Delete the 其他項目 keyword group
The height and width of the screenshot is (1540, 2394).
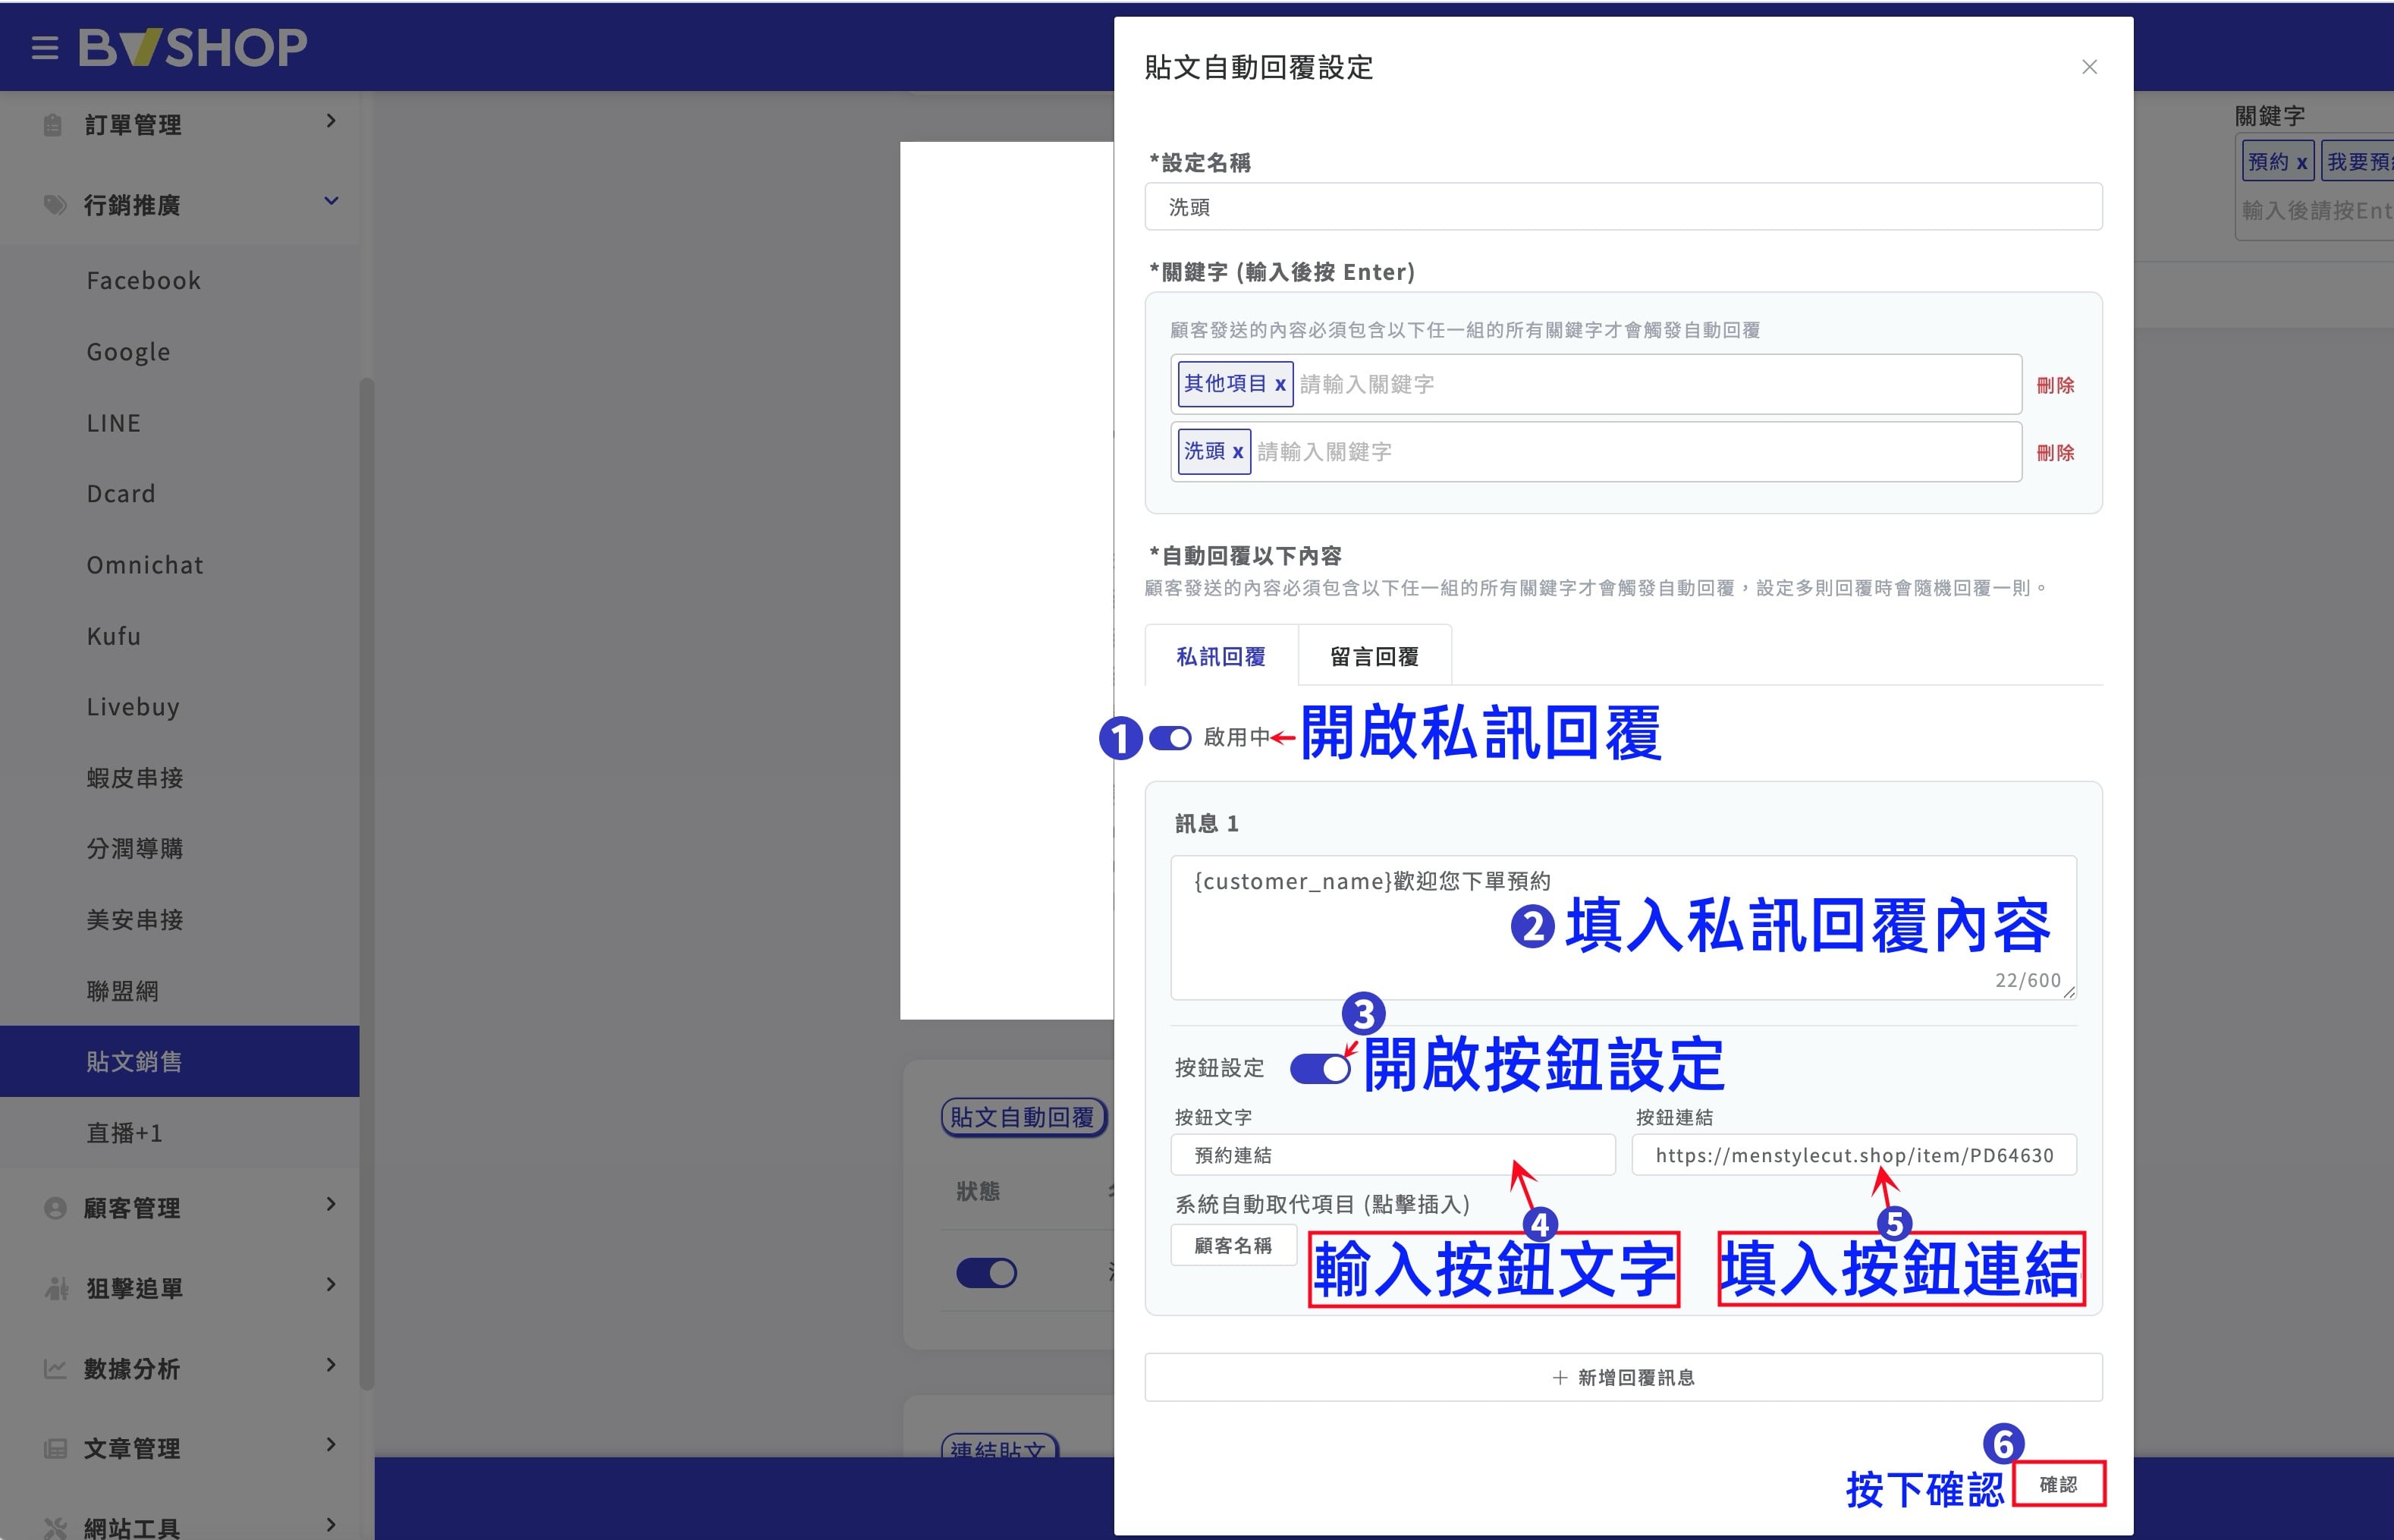(2055, 385)
